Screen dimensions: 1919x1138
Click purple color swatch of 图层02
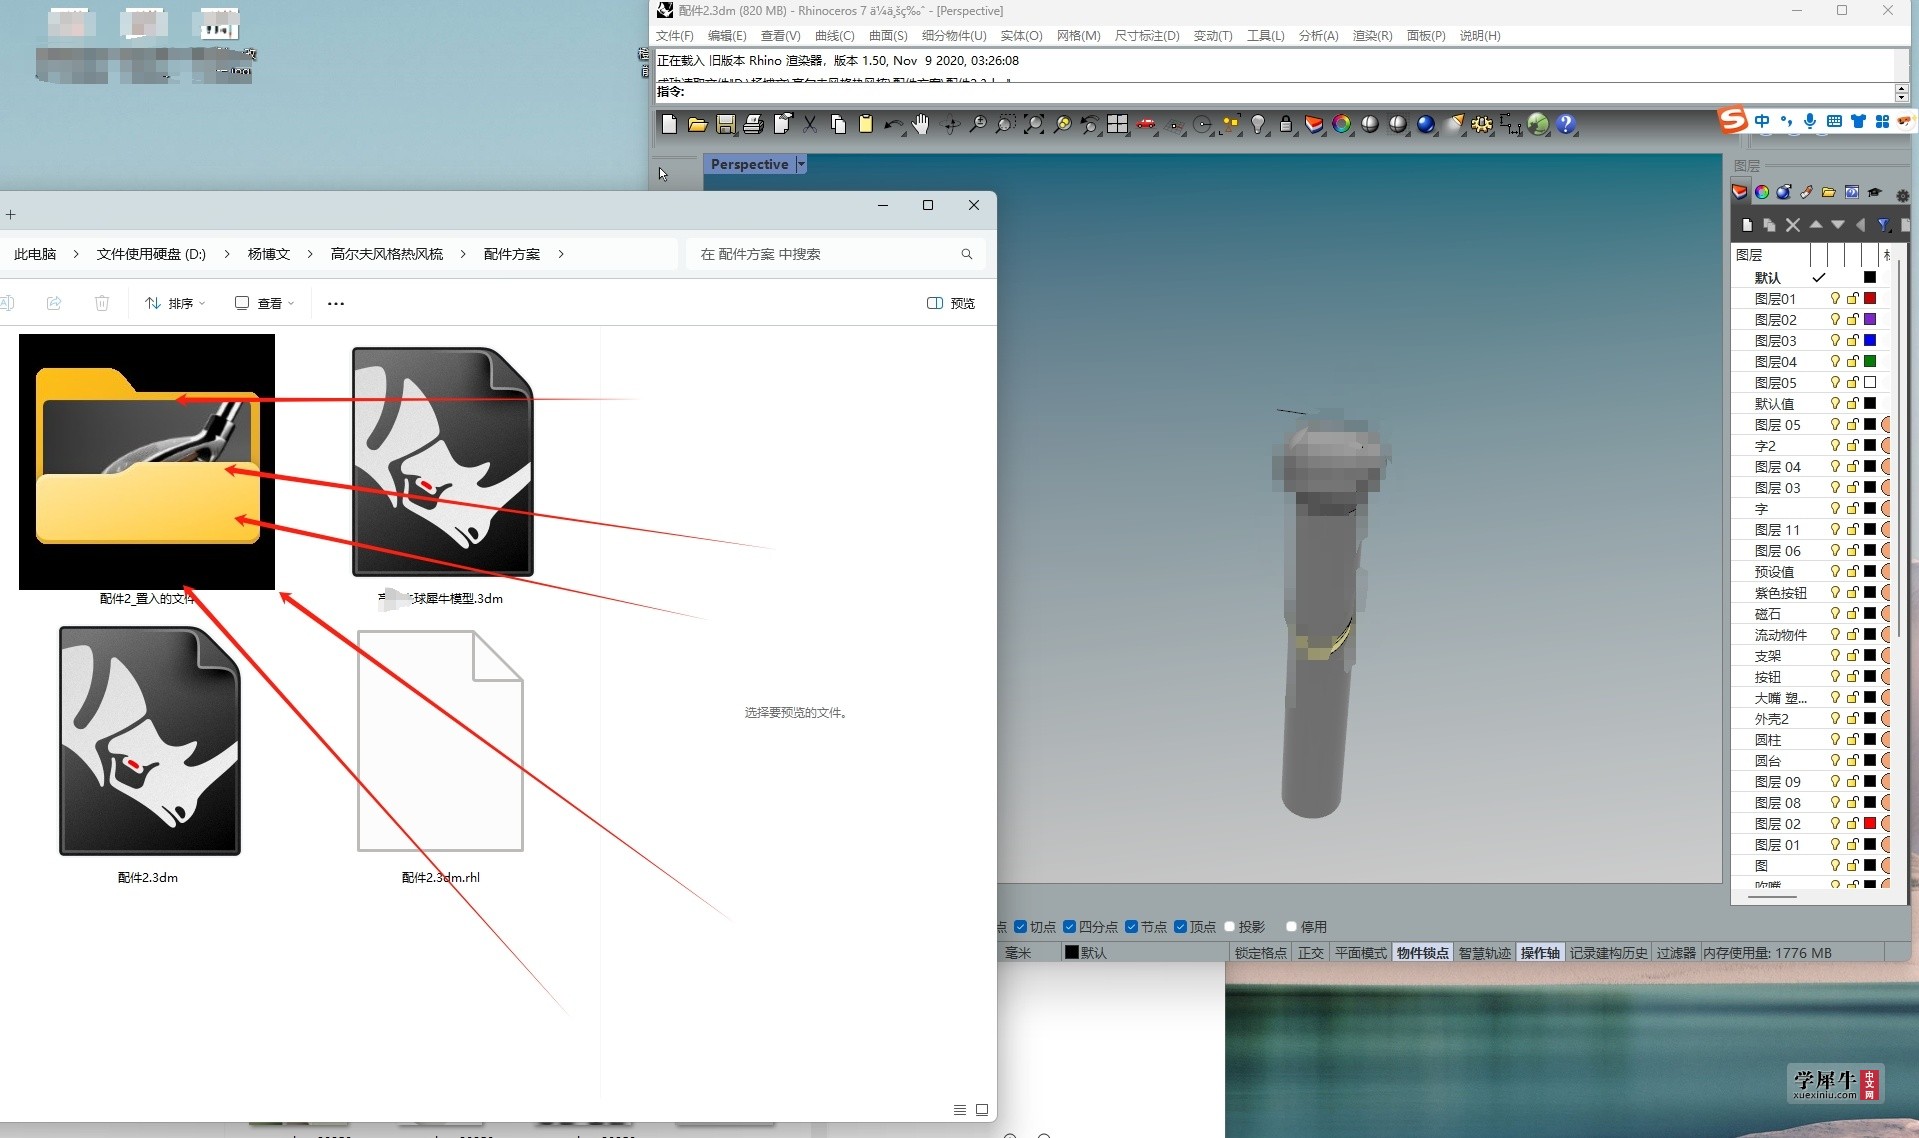pos(1869,319)
